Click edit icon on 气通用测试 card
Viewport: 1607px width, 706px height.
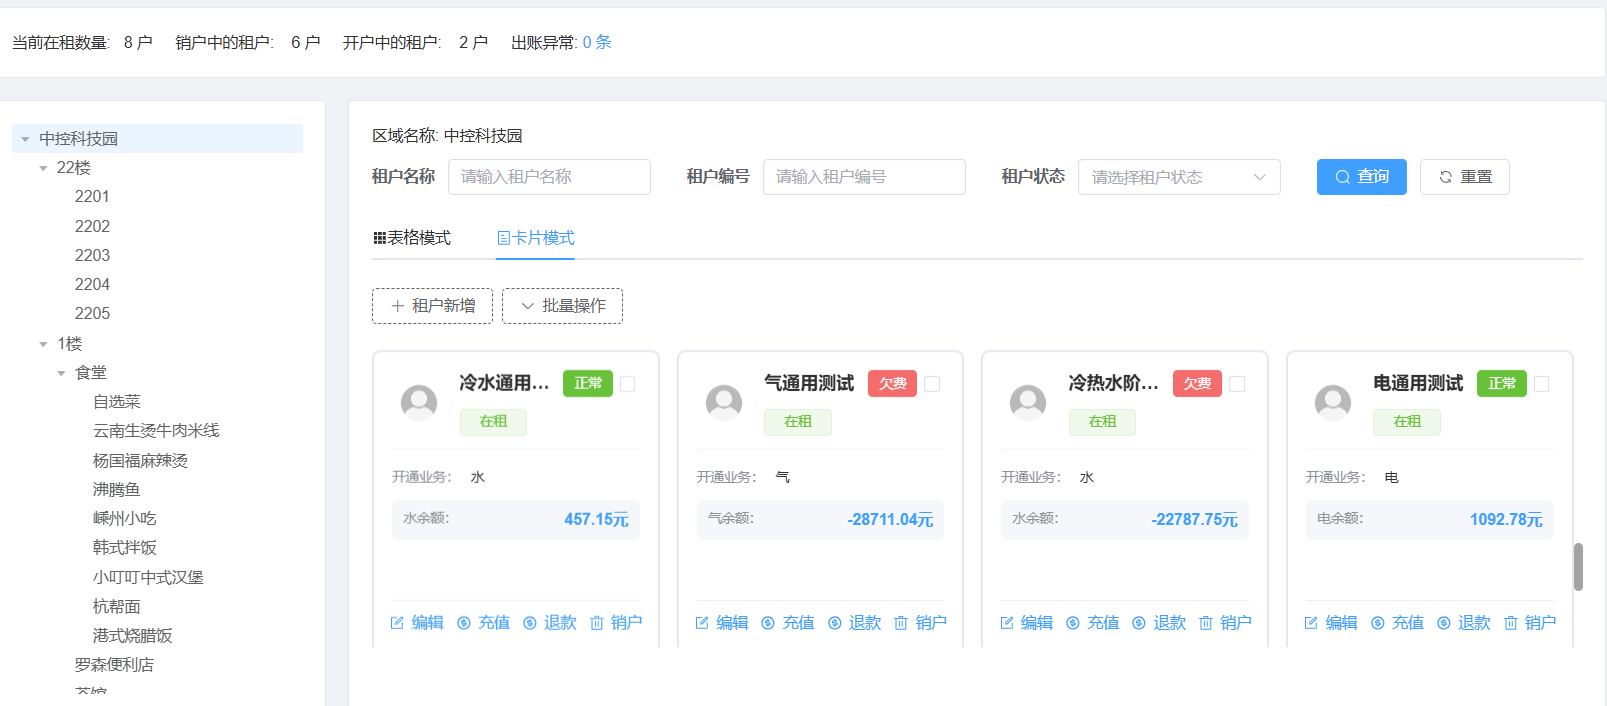click(x=702, y=623)
